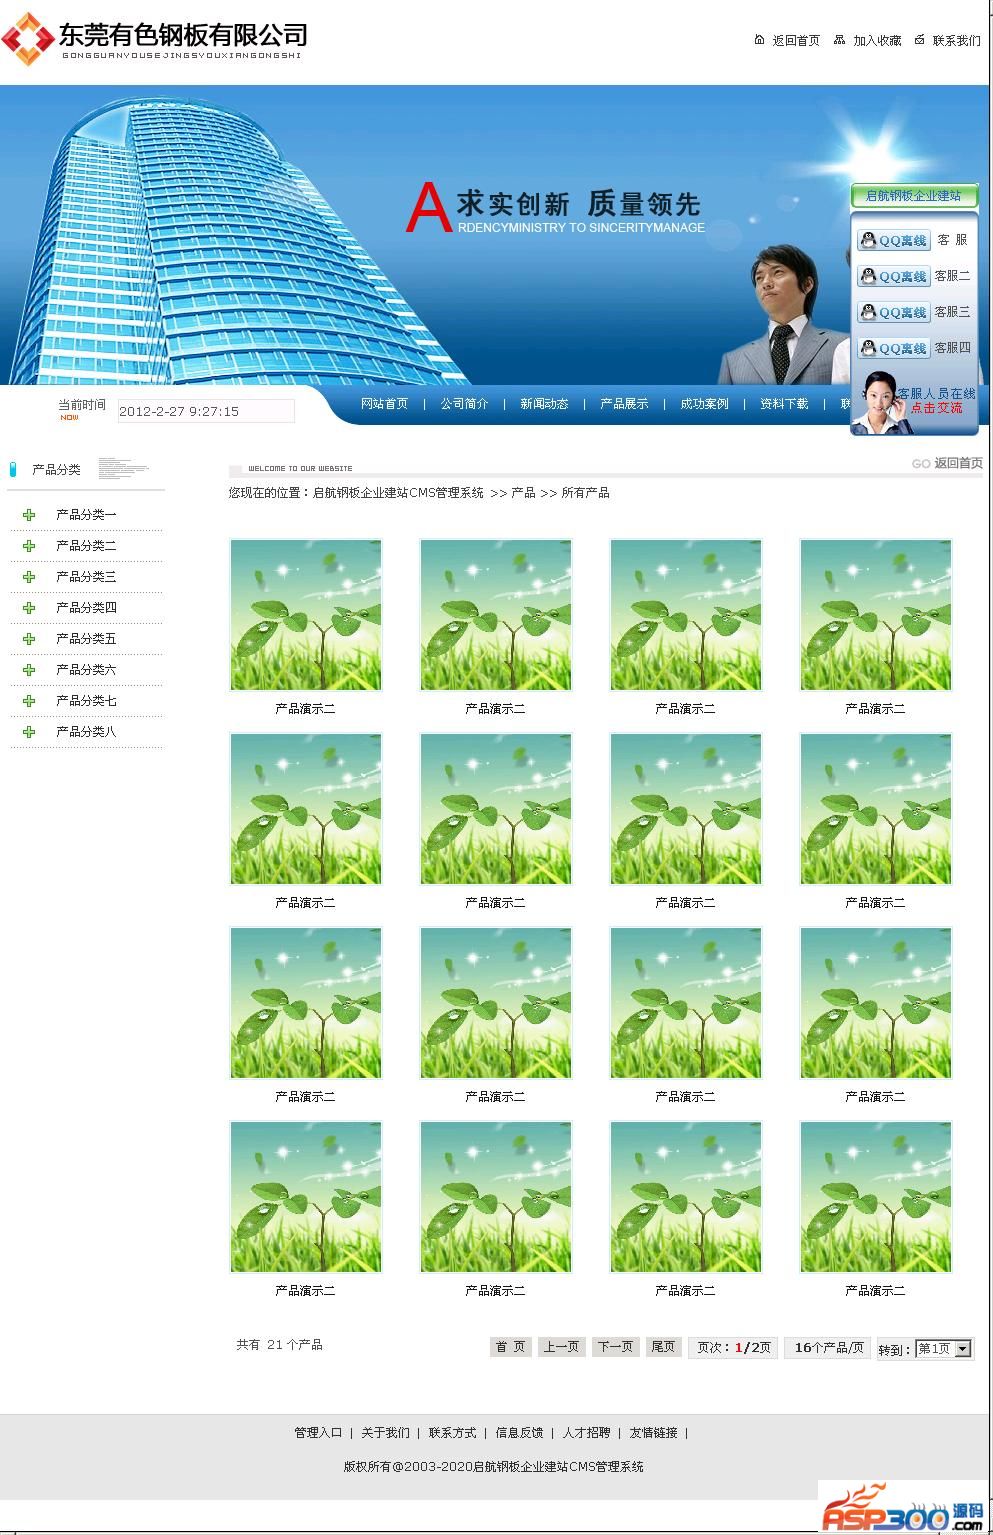Screen dimensions: 993x1535
Task: Click the GO 返回首页 link
Action: (x=947, y=463)
